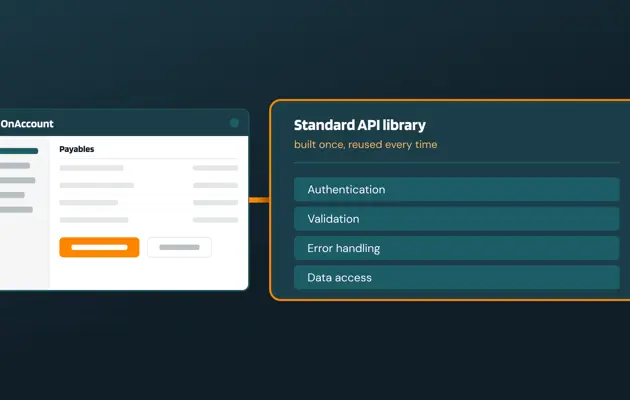
Task: Choose the Data access row
Action: point(456,277)
